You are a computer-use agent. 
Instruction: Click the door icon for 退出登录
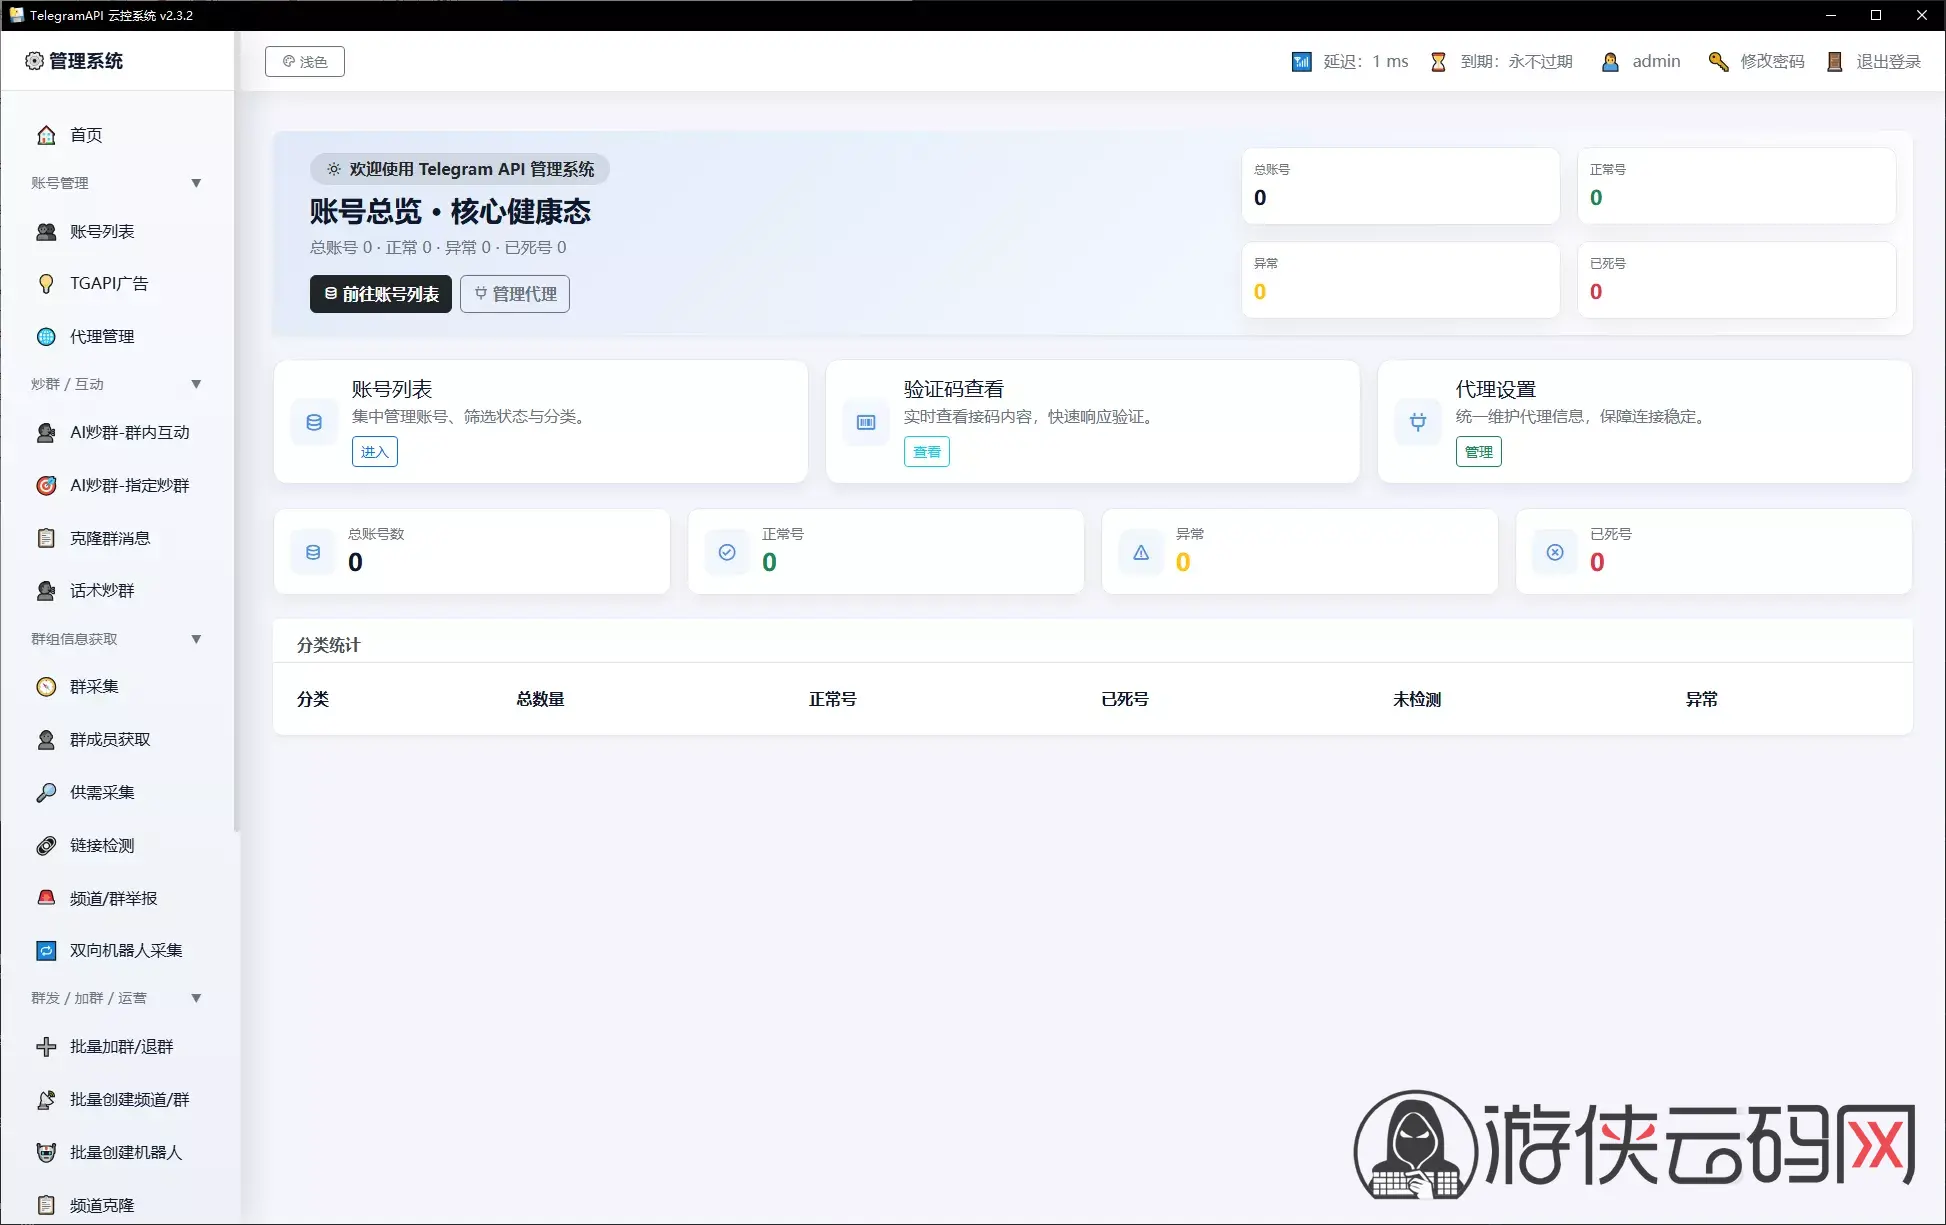pos(1835,62)
